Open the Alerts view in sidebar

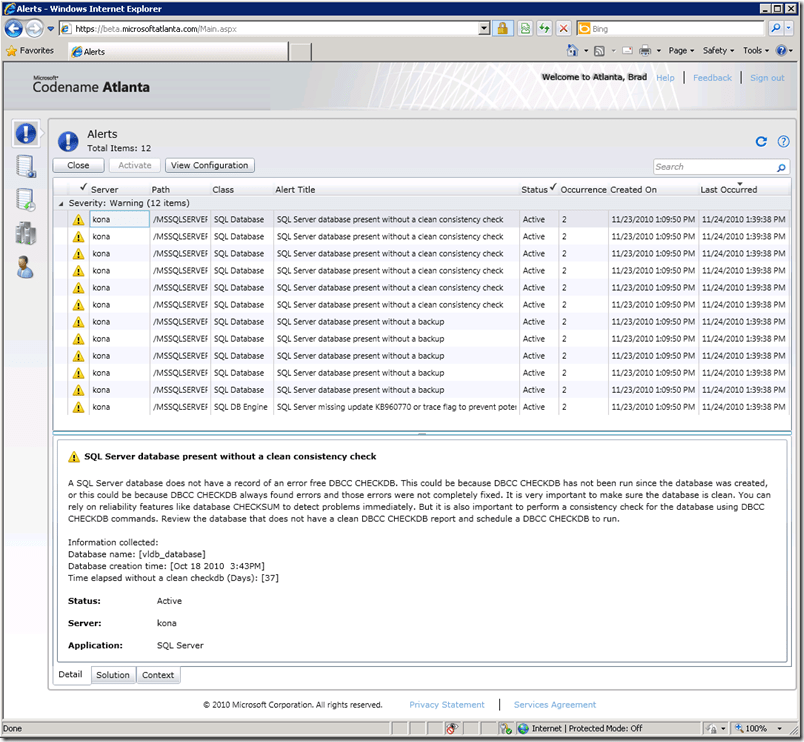26,133
